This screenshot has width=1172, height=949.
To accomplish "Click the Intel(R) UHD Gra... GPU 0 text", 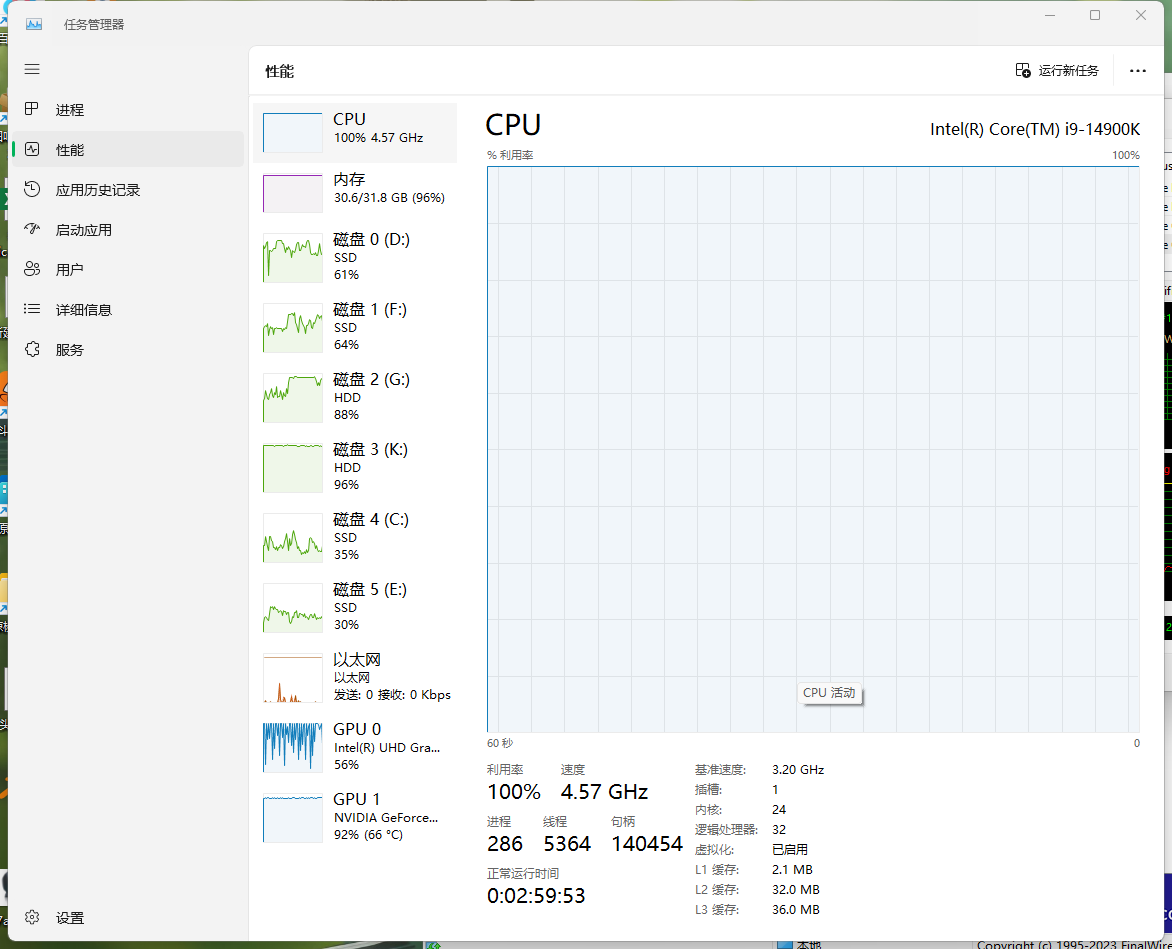I will click(387, 747).
